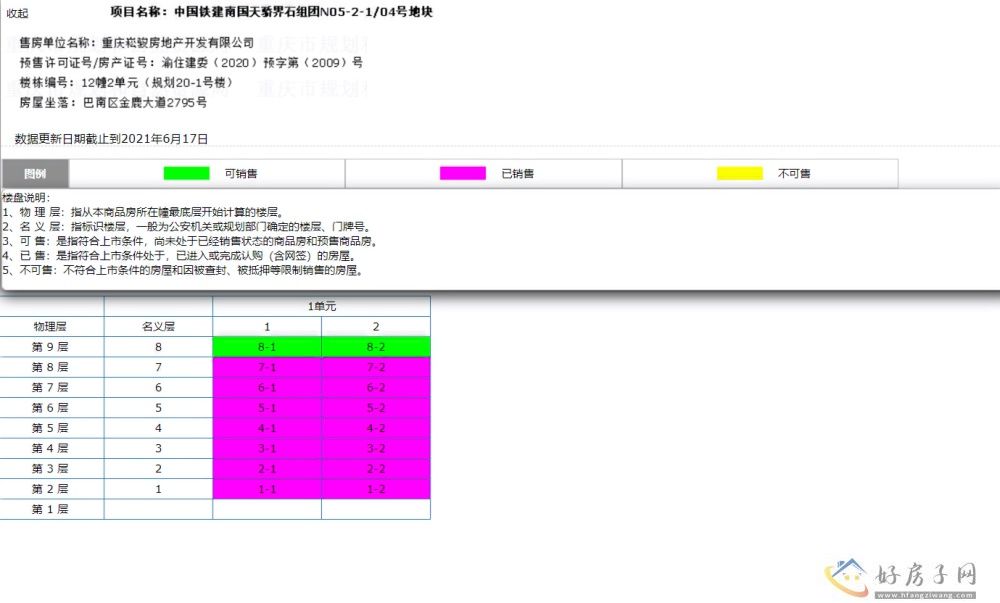Image resolution: width=1000 pixels, height=603 pixels.
Task: Open sold unit 1-2
Action: (376, 489)
